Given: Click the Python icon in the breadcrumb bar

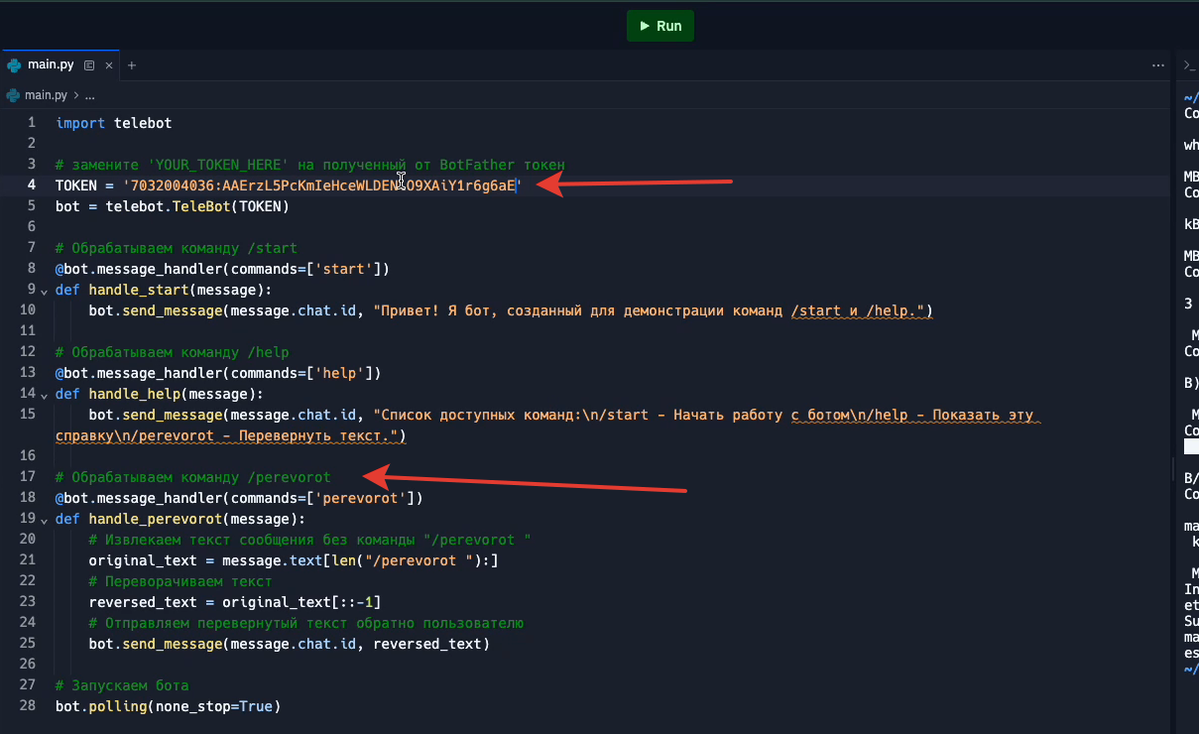Looking at the screenshot, I should point(11,94).
